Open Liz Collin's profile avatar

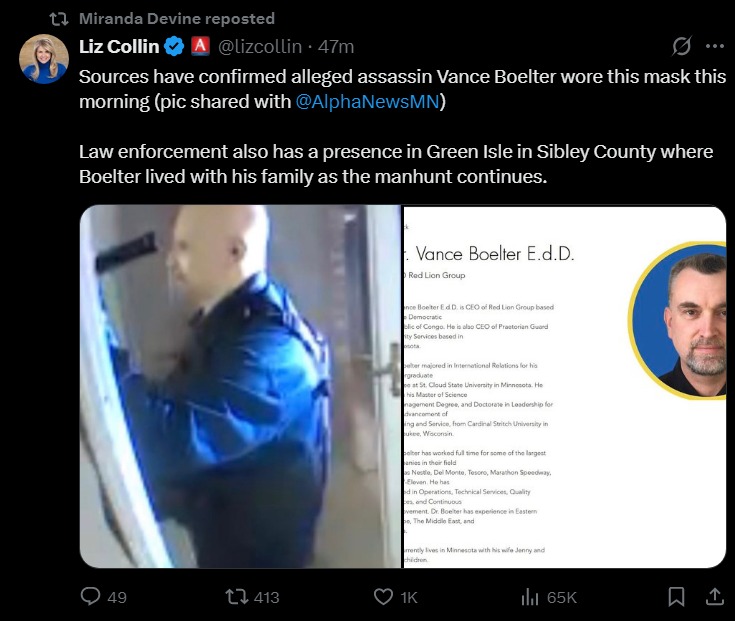(x=44, y=59)
